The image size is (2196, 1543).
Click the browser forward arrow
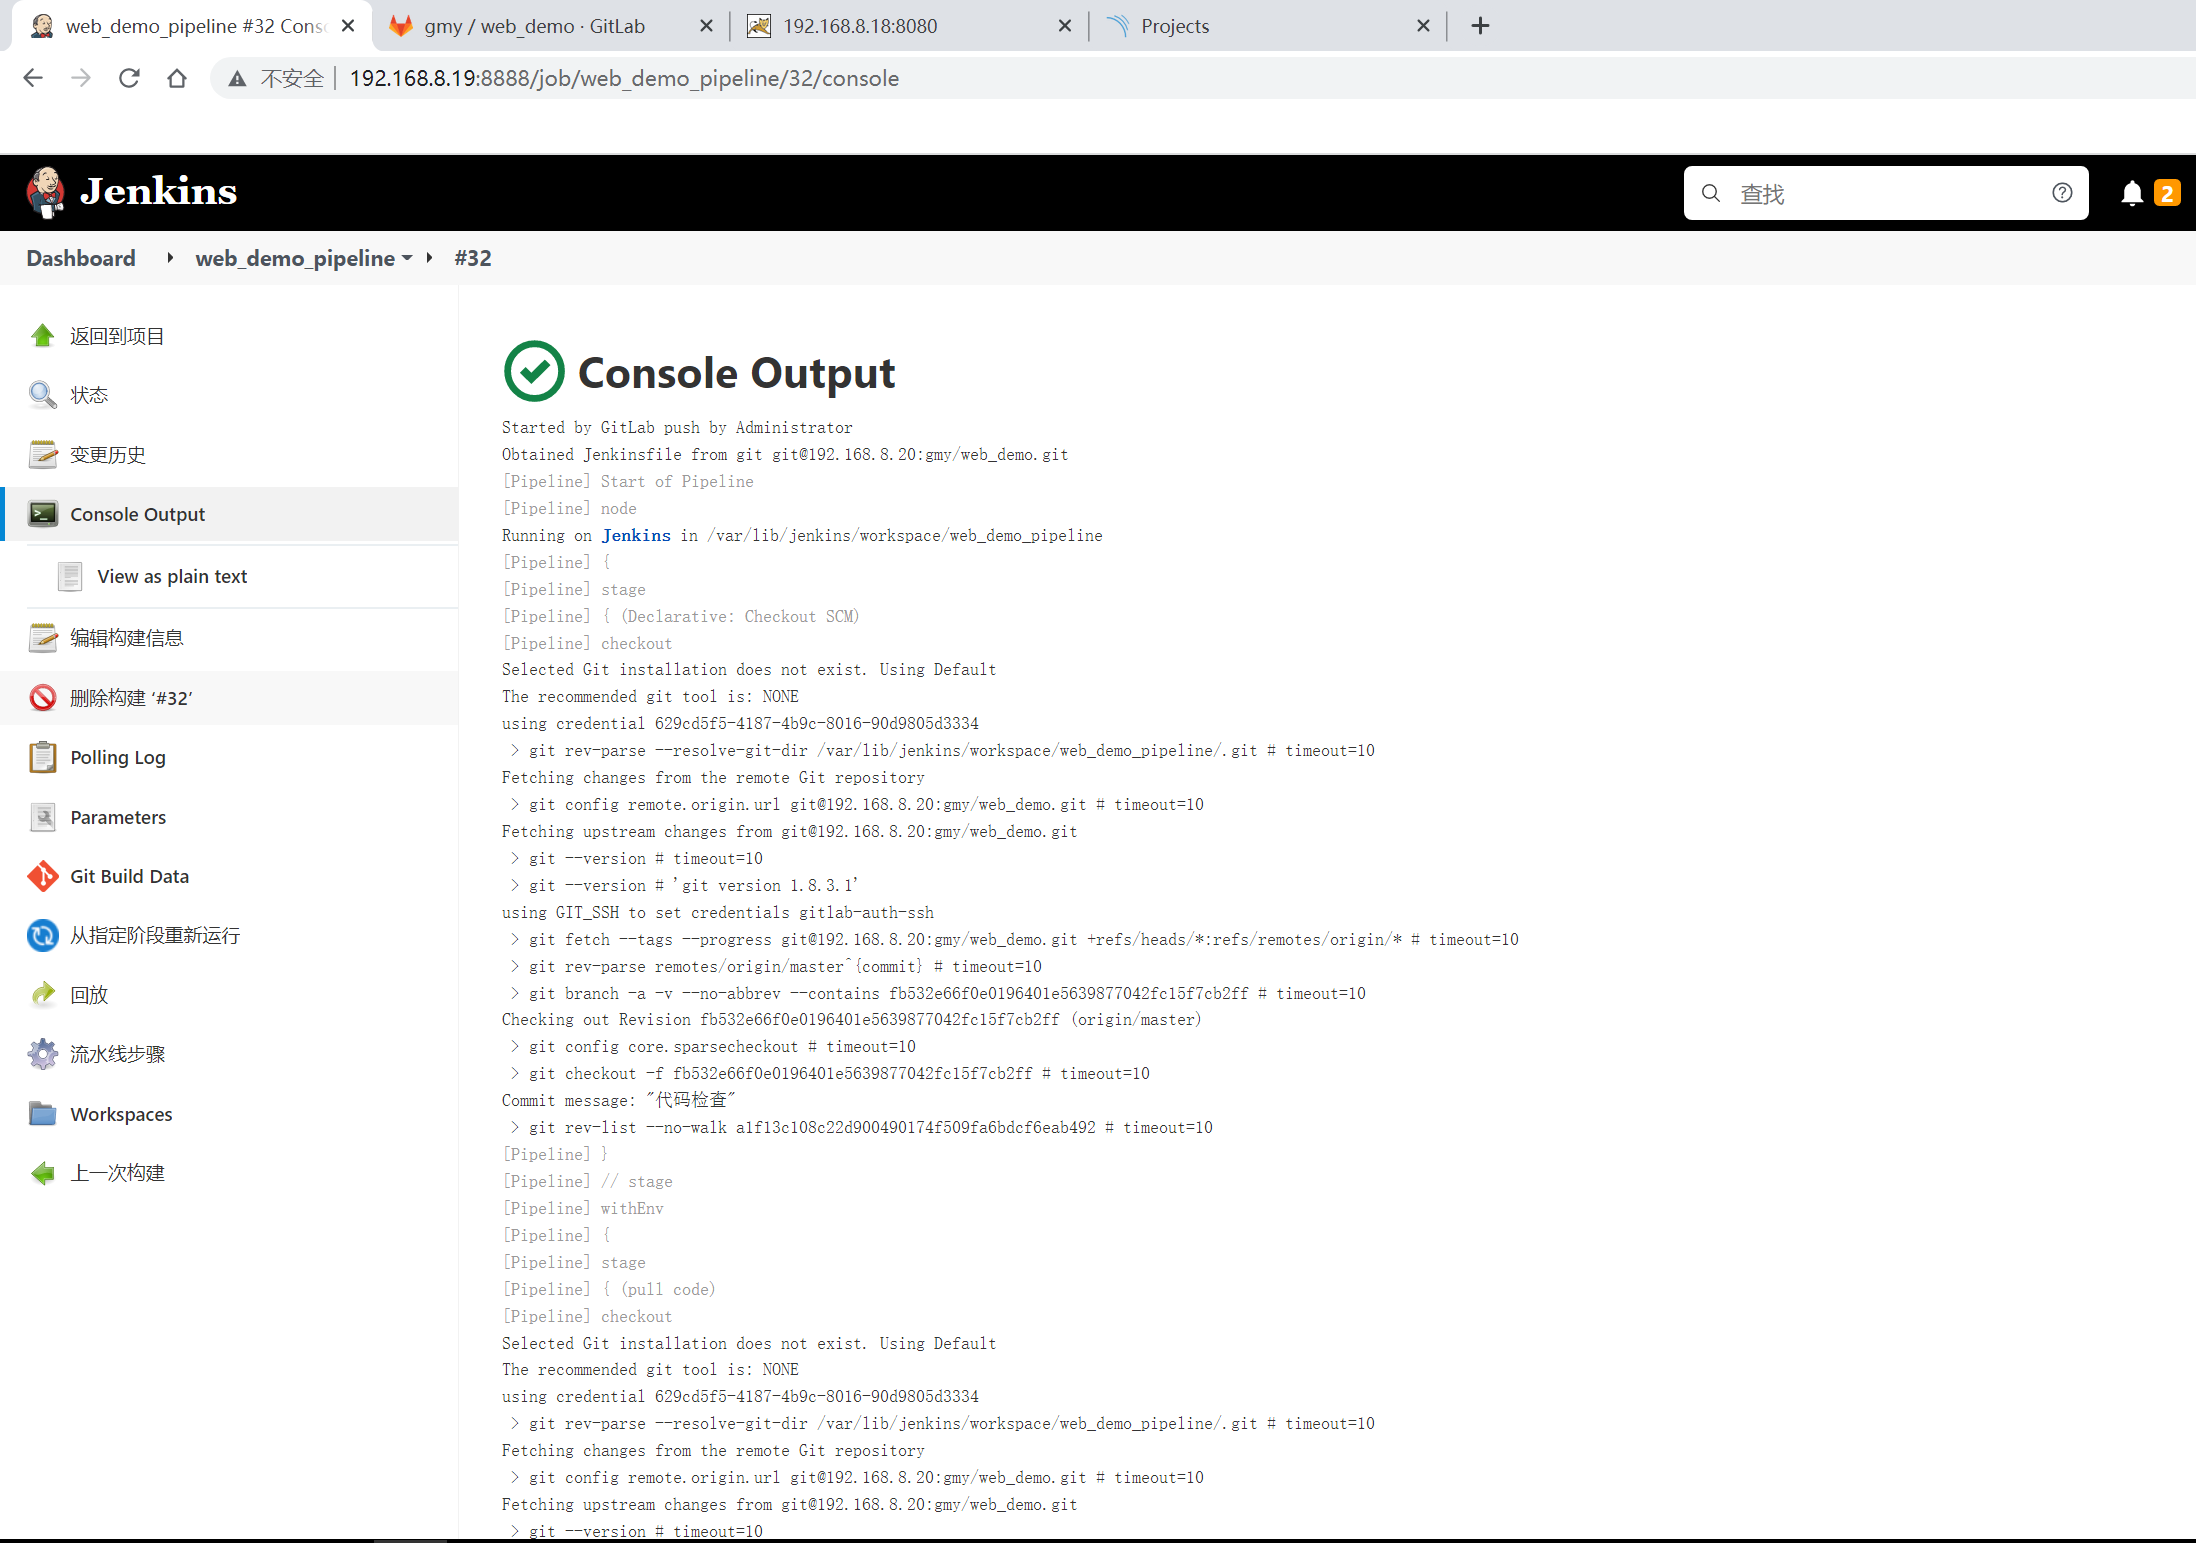click(81, 78)
